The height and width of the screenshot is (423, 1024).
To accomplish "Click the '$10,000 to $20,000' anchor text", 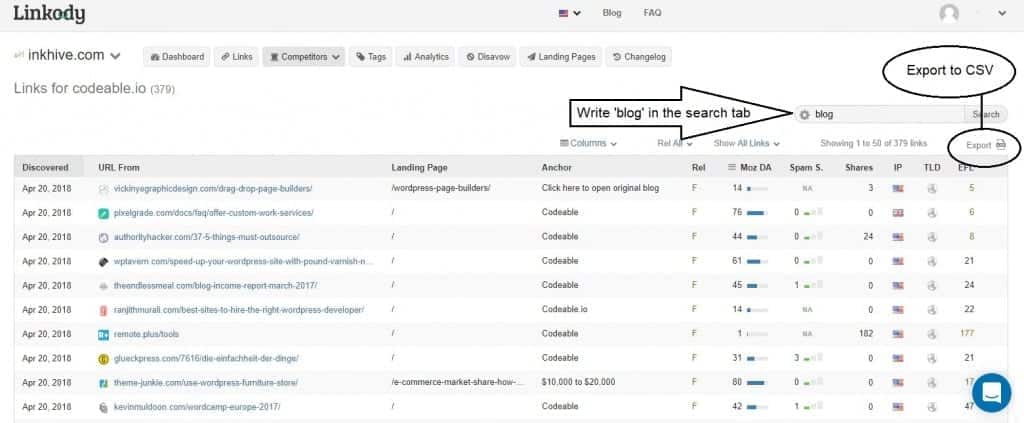I will 578,382.
